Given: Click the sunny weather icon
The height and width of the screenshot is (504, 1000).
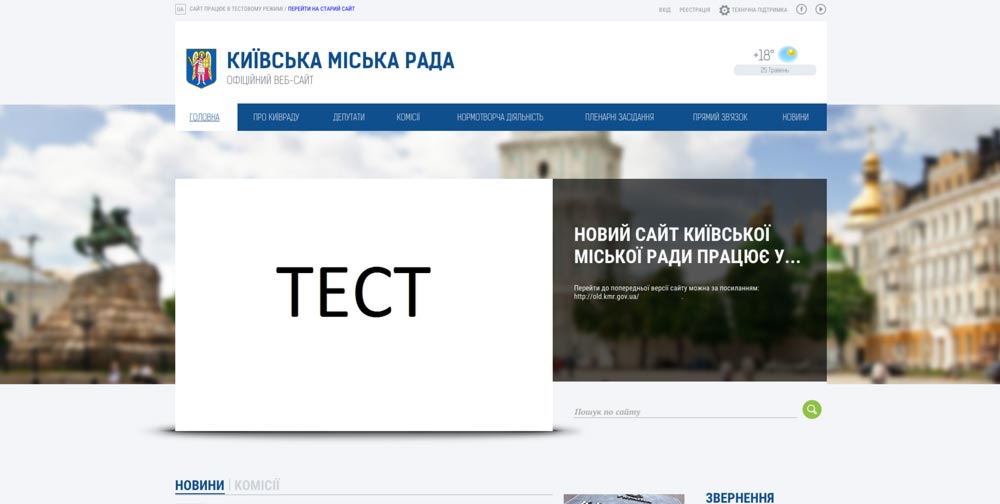Looking at the screenshot, I should click(x=788, y=54).
